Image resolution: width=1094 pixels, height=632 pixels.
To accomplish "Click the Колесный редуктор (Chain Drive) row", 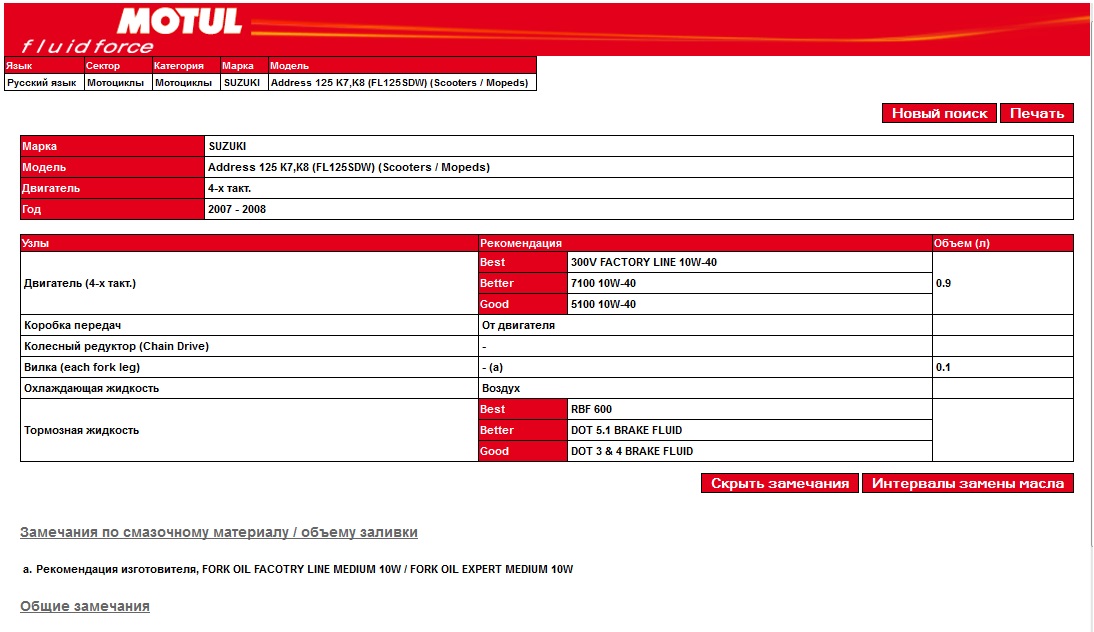I will 546,346.
